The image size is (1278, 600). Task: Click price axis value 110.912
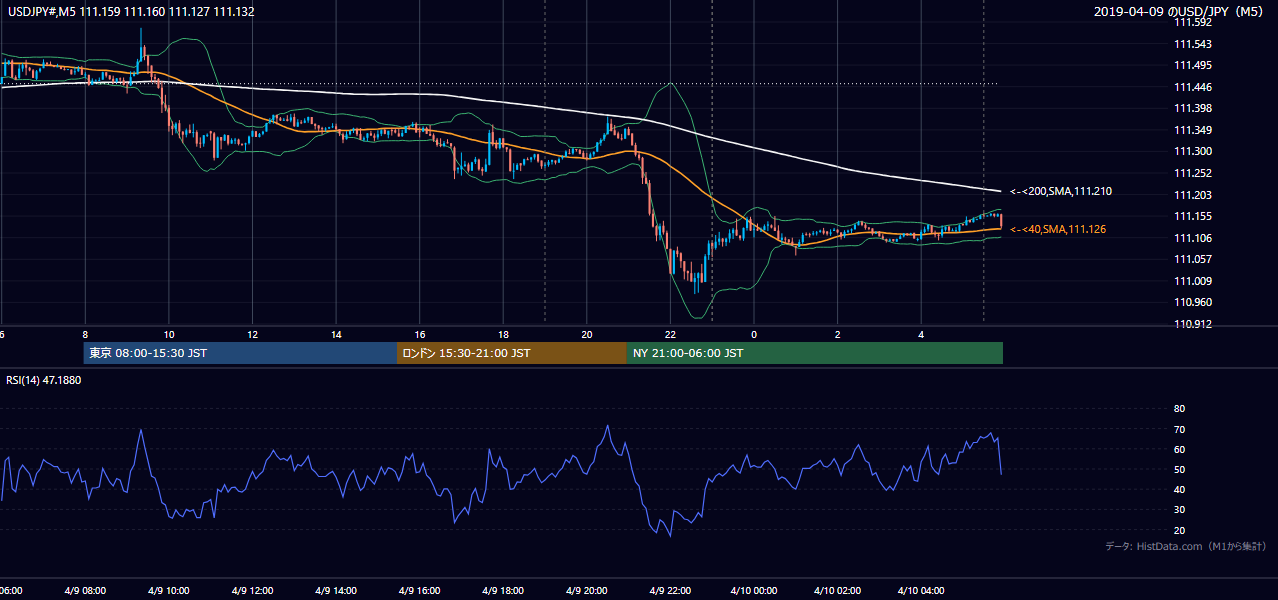click(1192, 324)
